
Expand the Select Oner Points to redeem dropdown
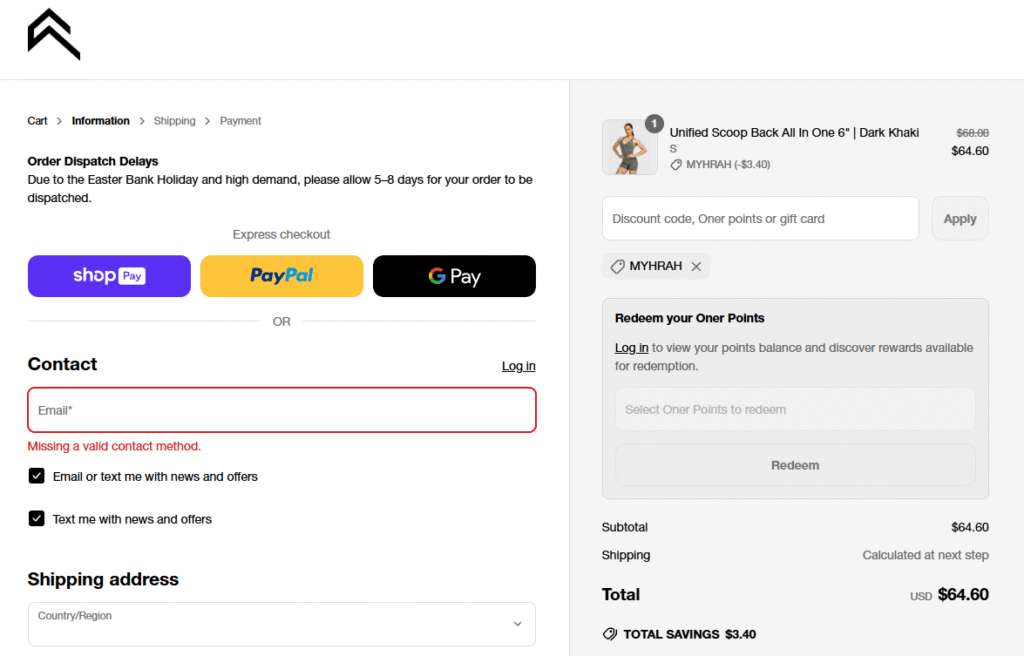point(795,409)
